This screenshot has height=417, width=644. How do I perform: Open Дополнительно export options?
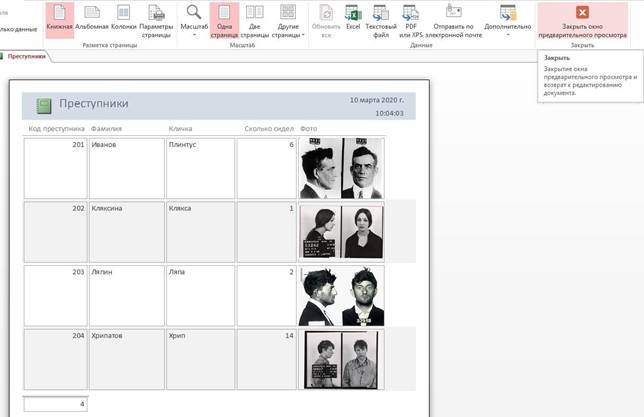[x=508, y=21]
